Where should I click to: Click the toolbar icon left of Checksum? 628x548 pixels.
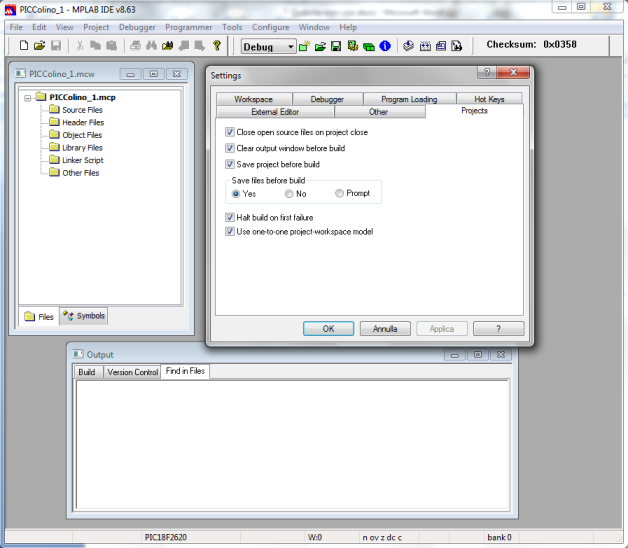[x=457, y=46]
